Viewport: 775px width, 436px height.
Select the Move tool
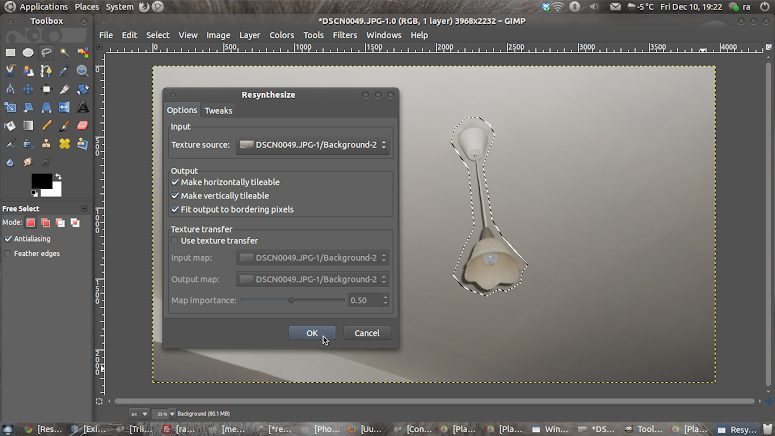(x=28, y=89)
